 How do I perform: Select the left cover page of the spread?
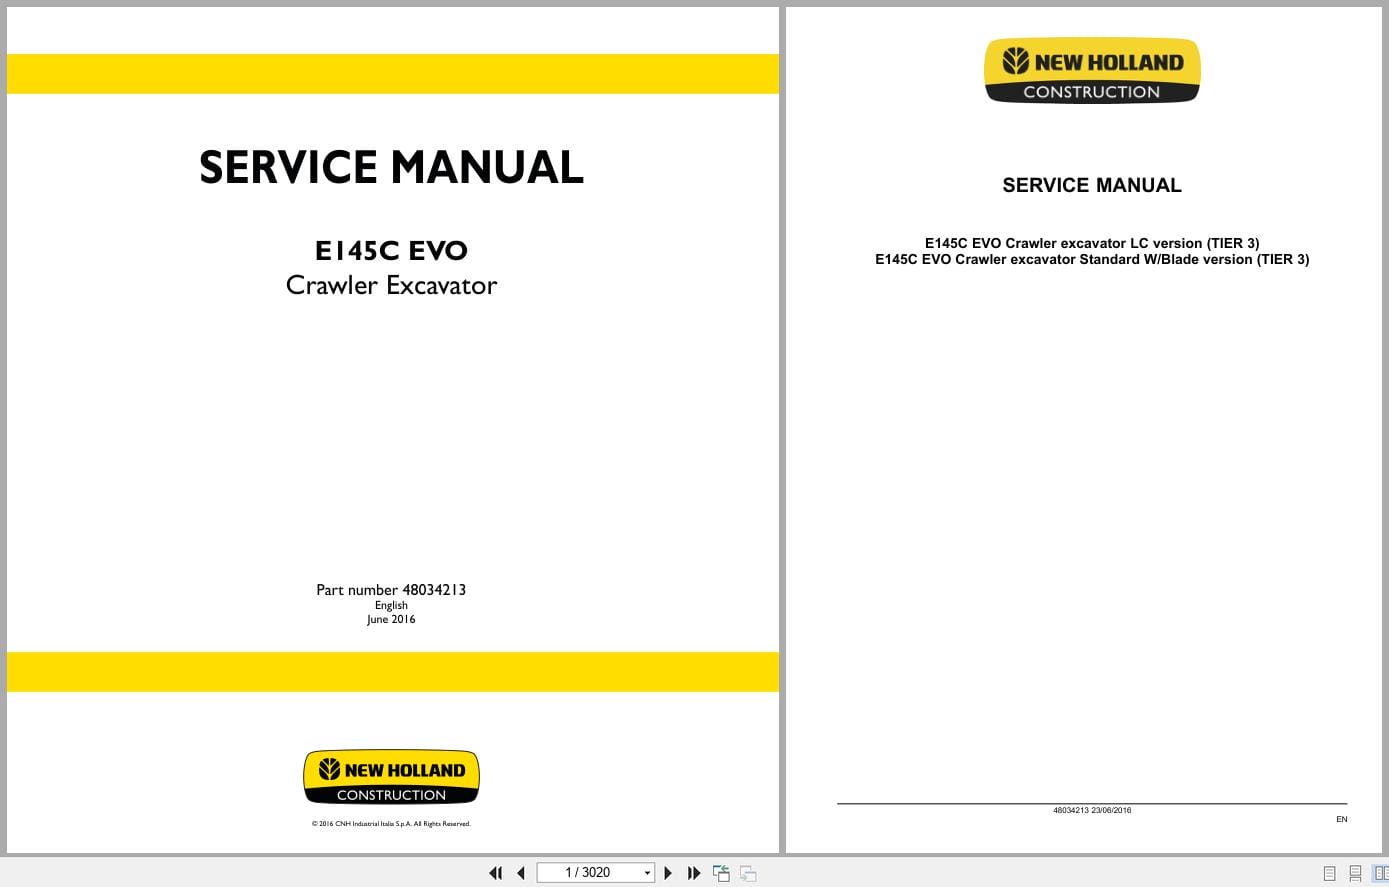(x=391, y=430)
